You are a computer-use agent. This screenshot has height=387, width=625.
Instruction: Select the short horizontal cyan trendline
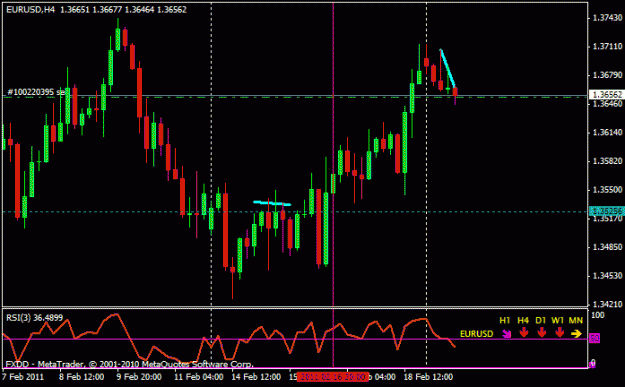[272, 203]
